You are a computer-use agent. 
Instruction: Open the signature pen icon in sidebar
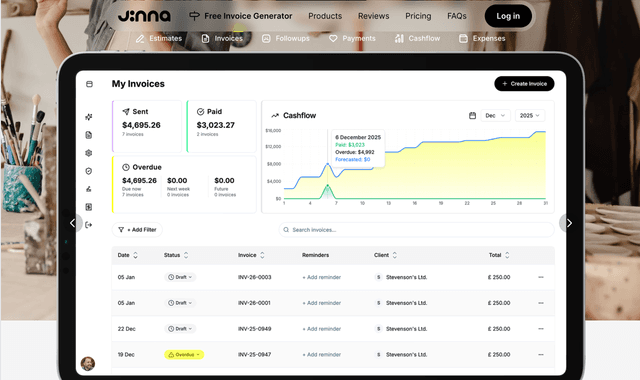point(89,189)
